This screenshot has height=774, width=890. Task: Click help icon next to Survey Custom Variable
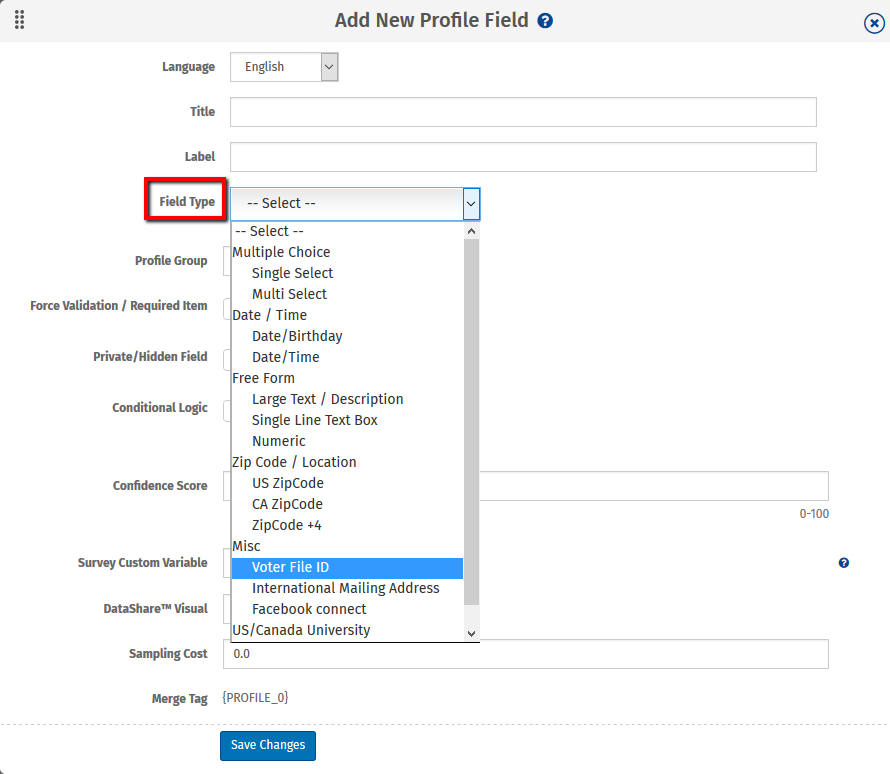pos(844,563)
